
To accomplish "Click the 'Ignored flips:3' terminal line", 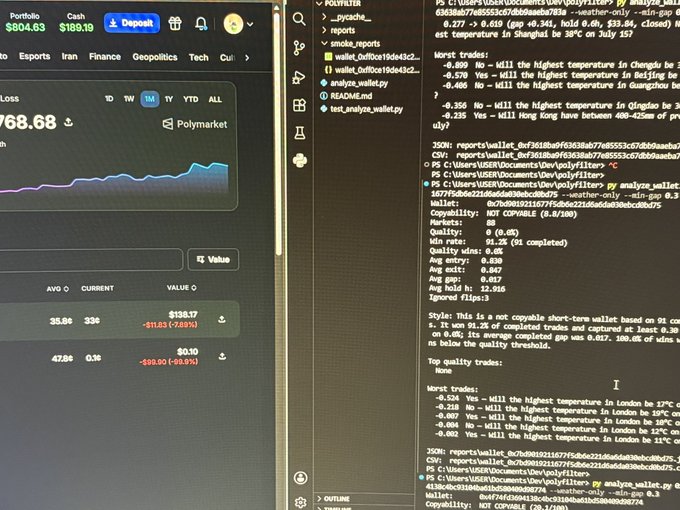I will tap(459, 298).
